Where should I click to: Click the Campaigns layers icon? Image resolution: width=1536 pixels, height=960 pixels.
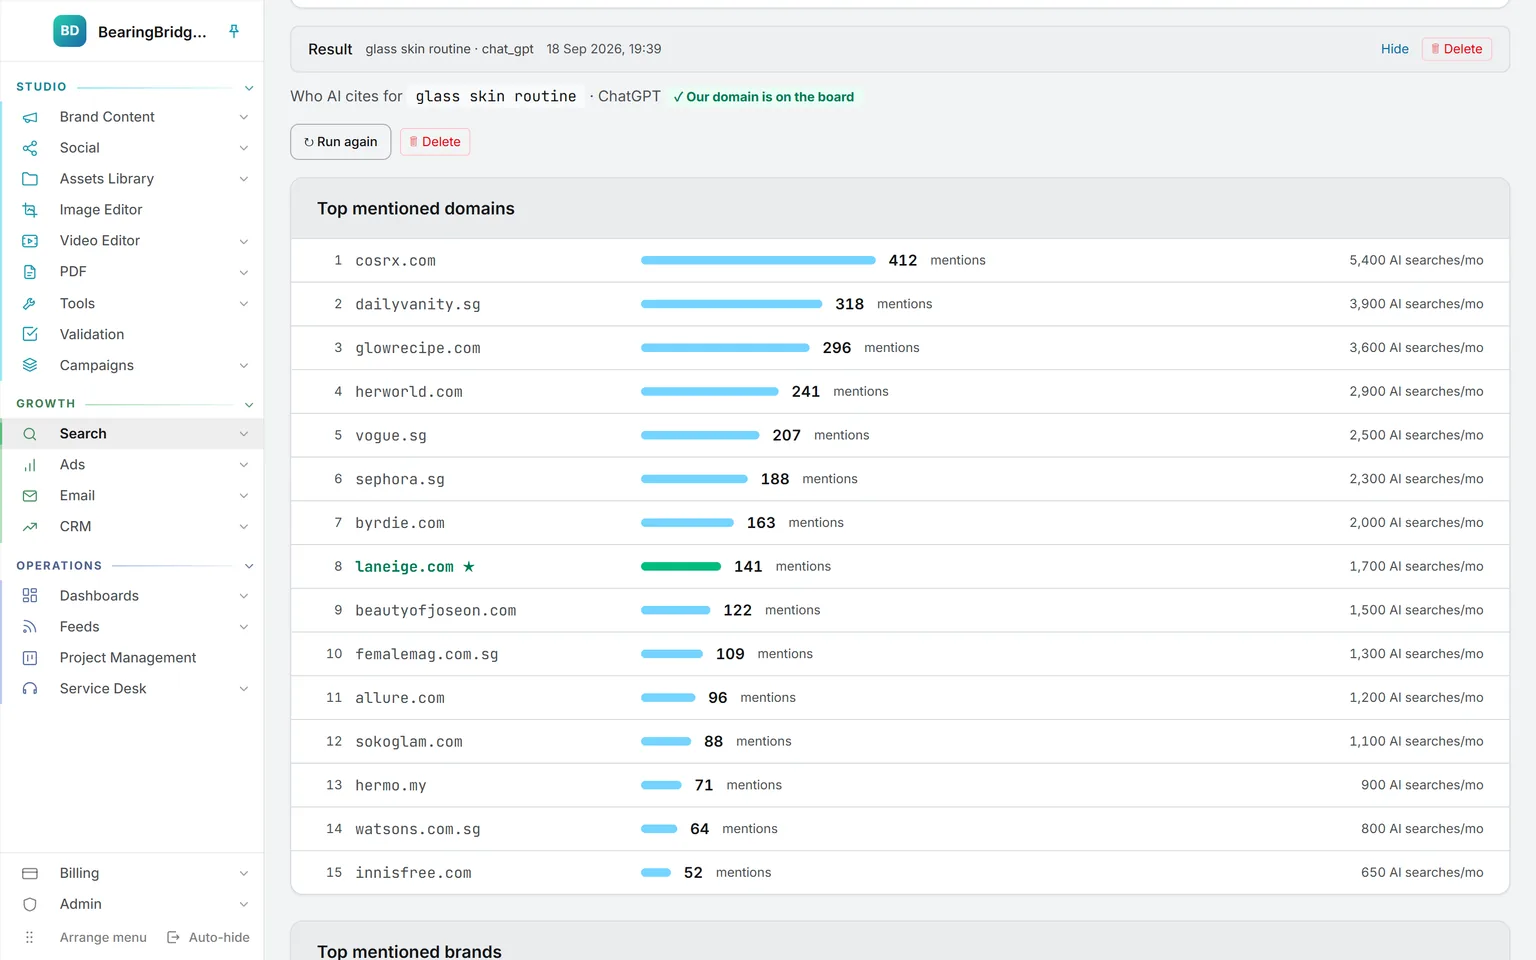(x=30, y=365)
